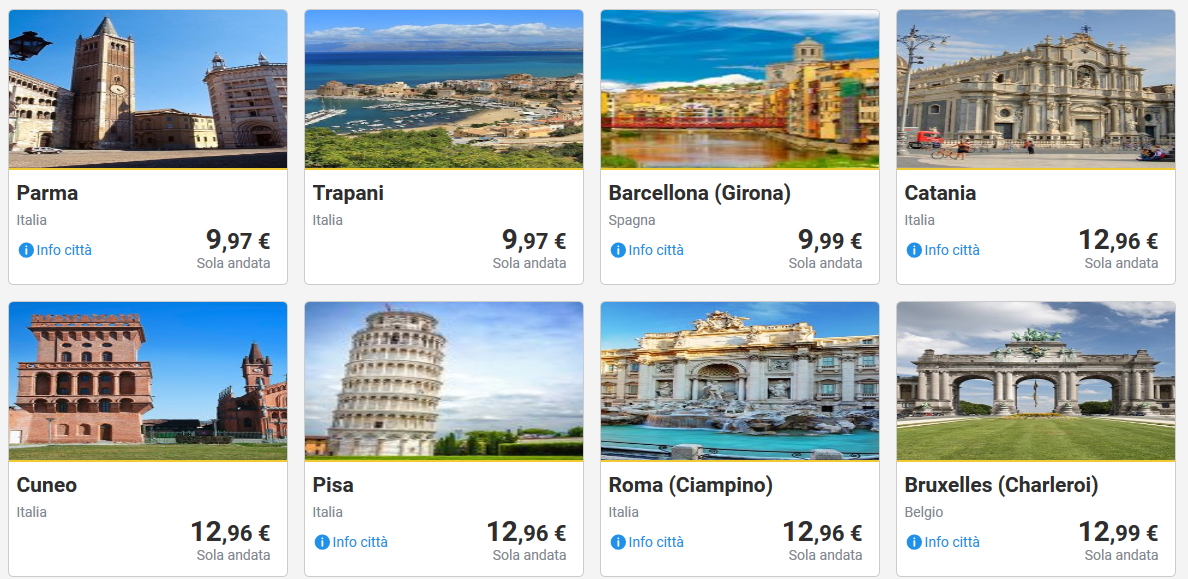Click the Trapani destination title

[348, 193]
